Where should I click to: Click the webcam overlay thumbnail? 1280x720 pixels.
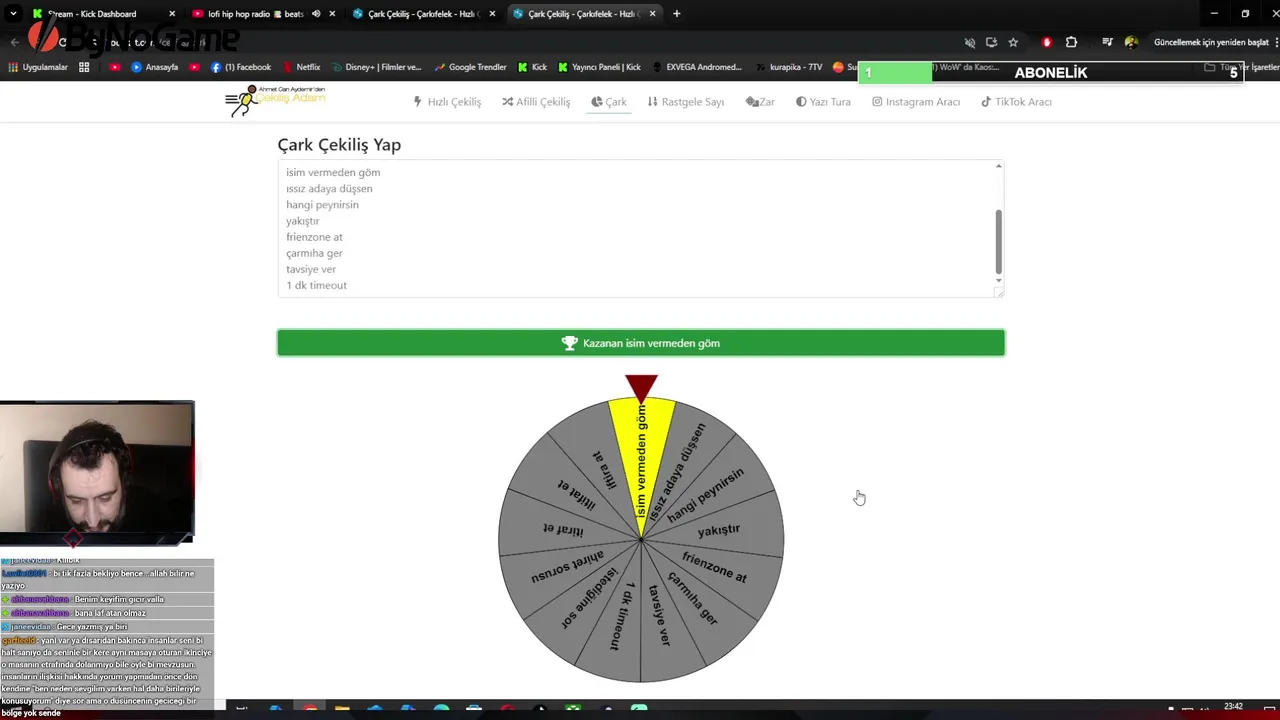click(97, 472)
